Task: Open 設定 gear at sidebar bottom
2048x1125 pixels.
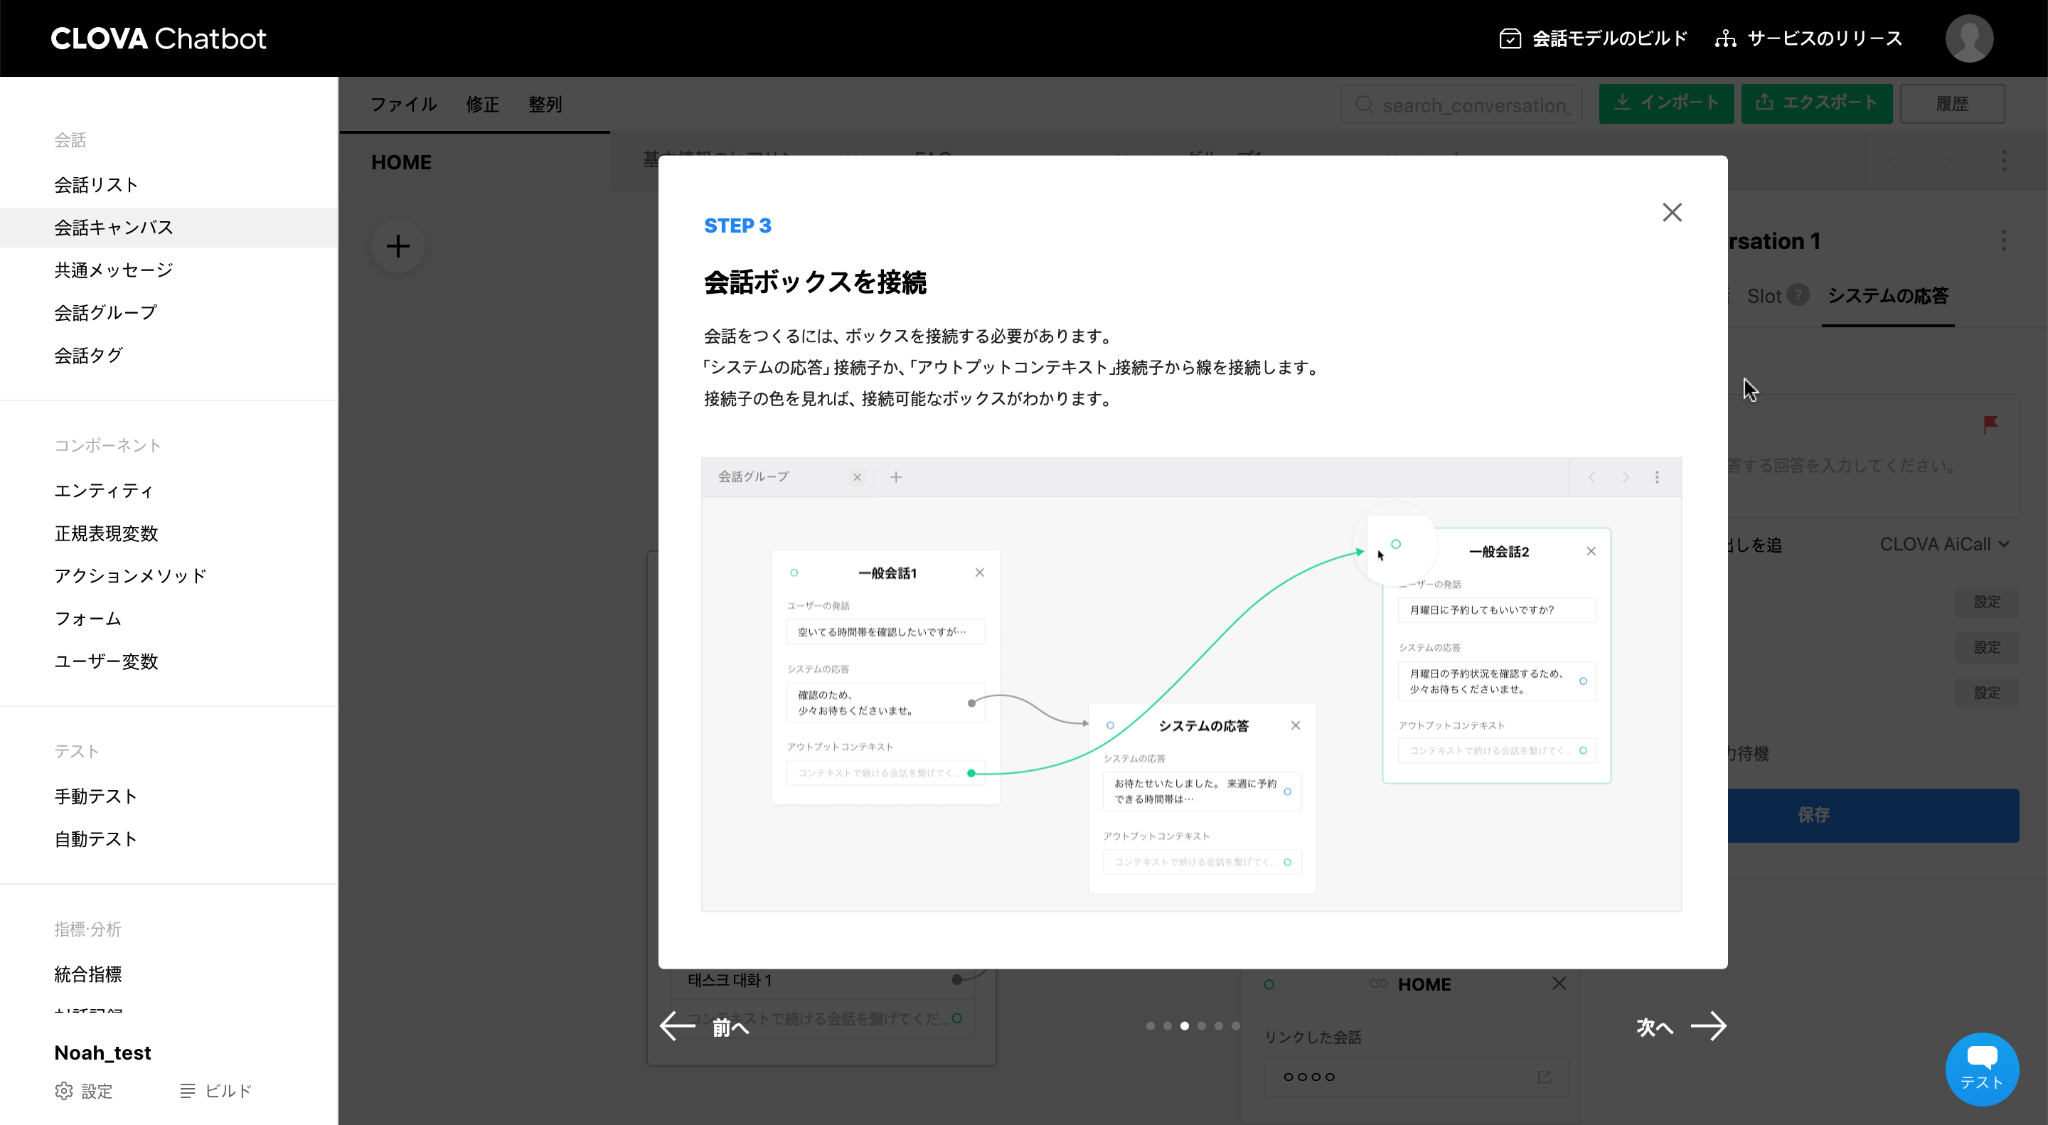Action: click(84, 1091)
